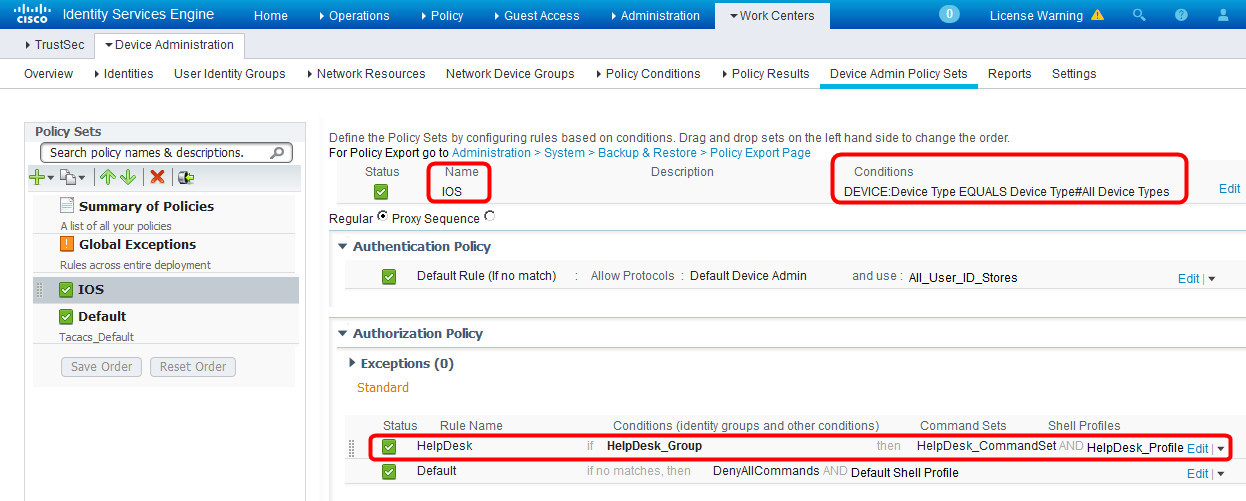
Task: Open the search magnifier in the header
Action: [x=1139, y=16]
